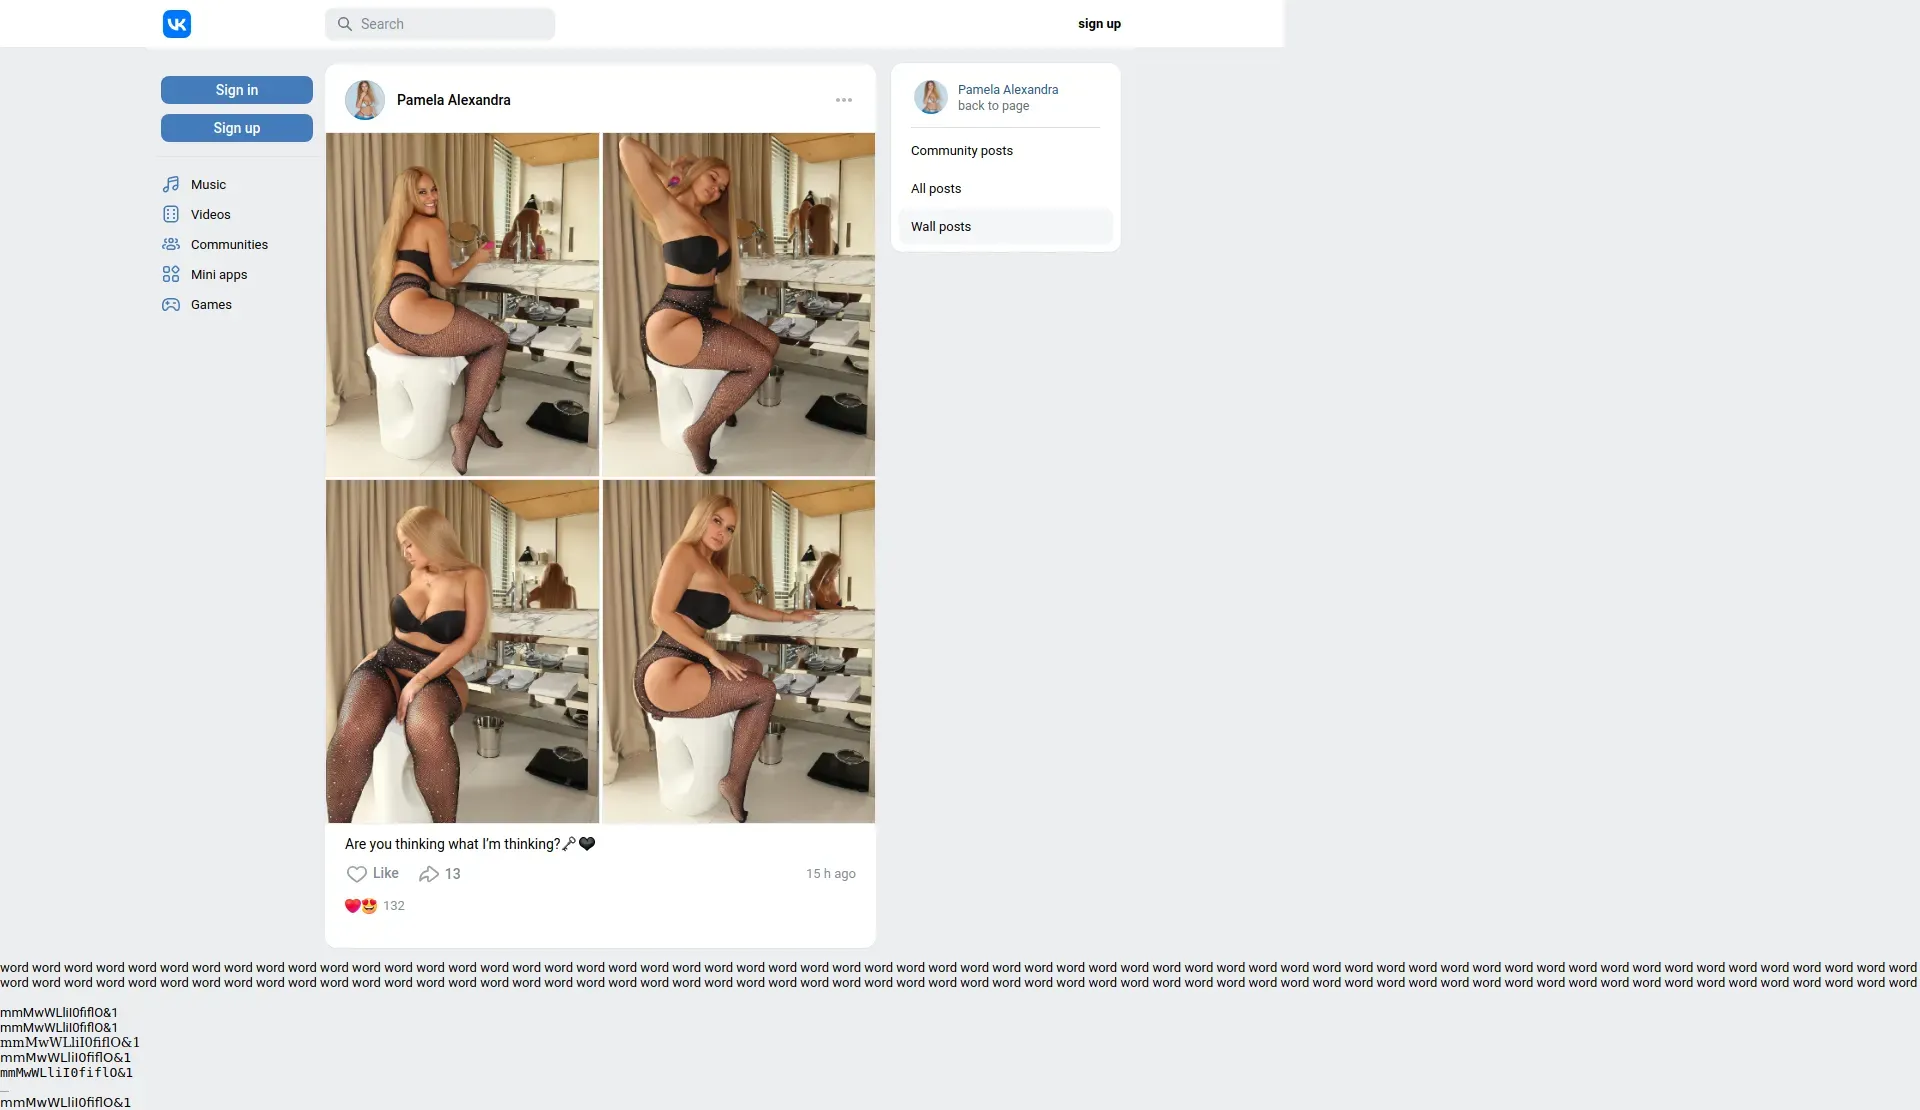Open the post author's avatar thumbnail
This screenshot has height=1110, width=1920.
[x=365, y=100]
